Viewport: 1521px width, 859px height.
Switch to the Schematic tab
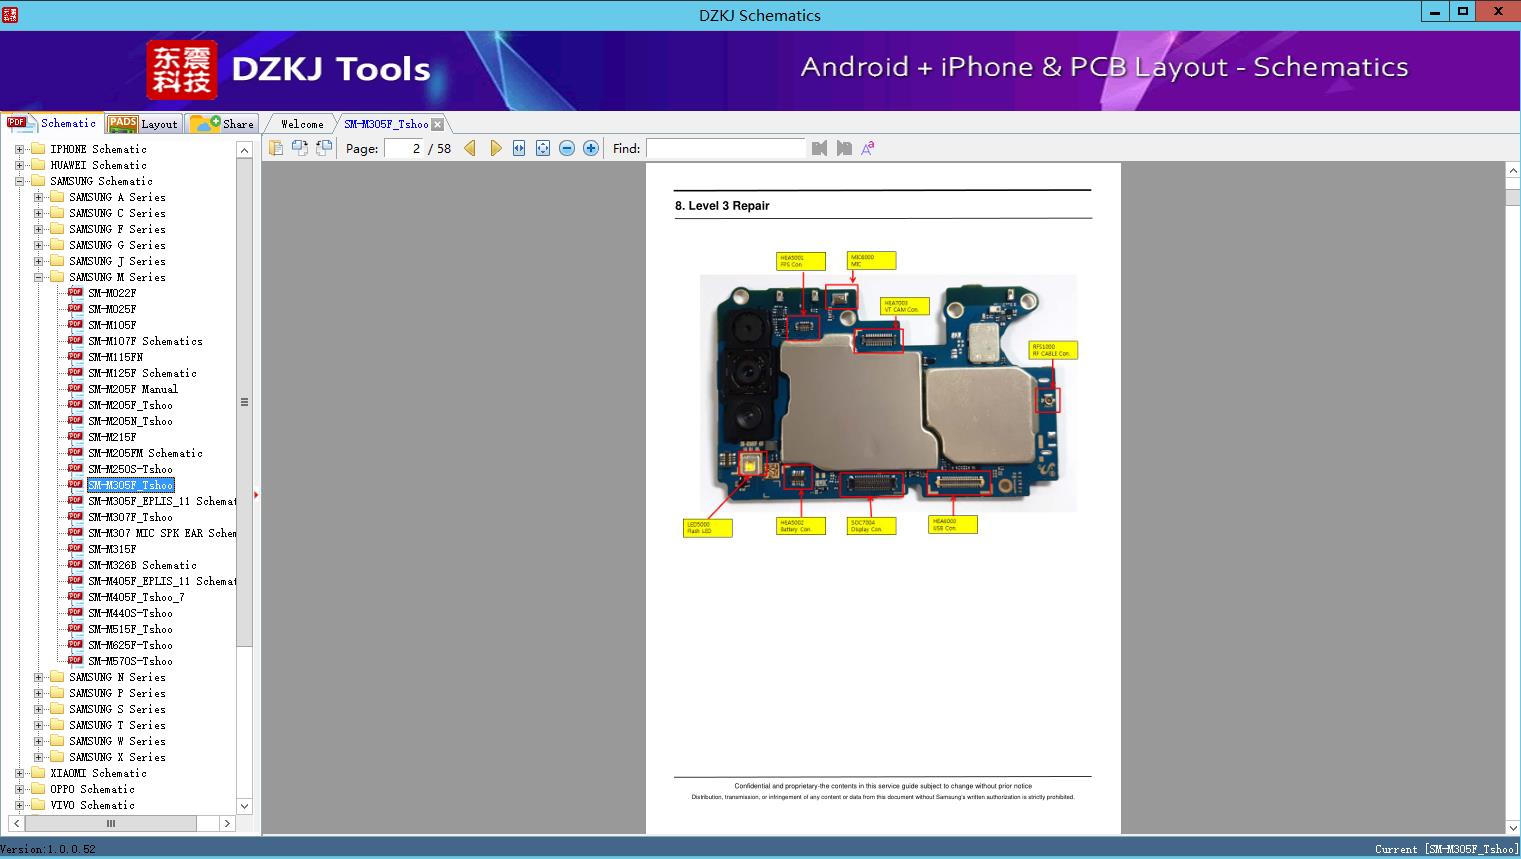(x=53, y=123)
